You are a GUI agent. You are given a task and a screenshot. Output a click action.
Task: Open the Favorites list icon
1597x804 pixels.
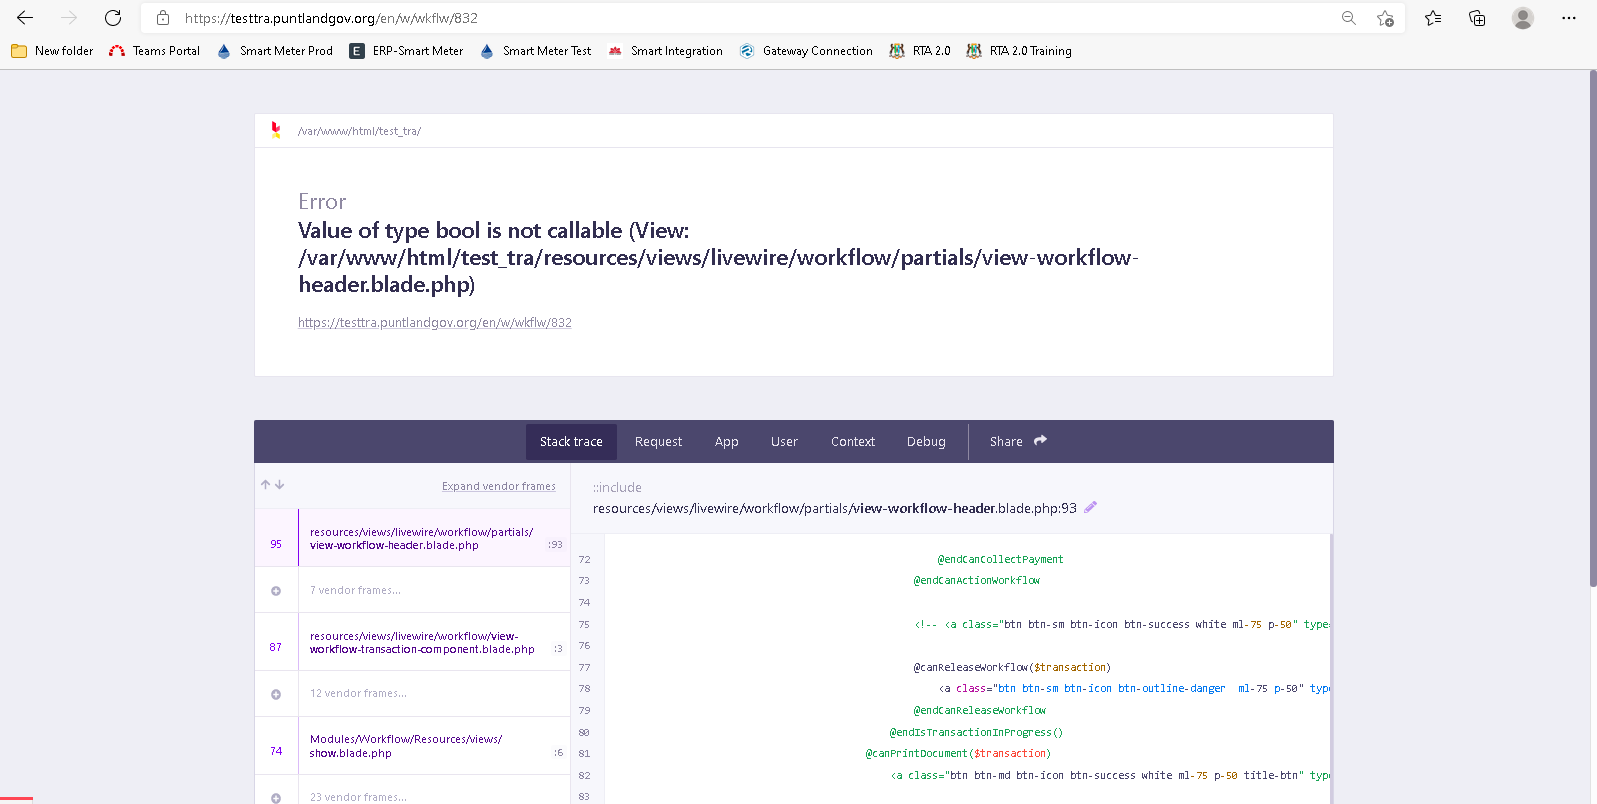(x=1433, y=18)
